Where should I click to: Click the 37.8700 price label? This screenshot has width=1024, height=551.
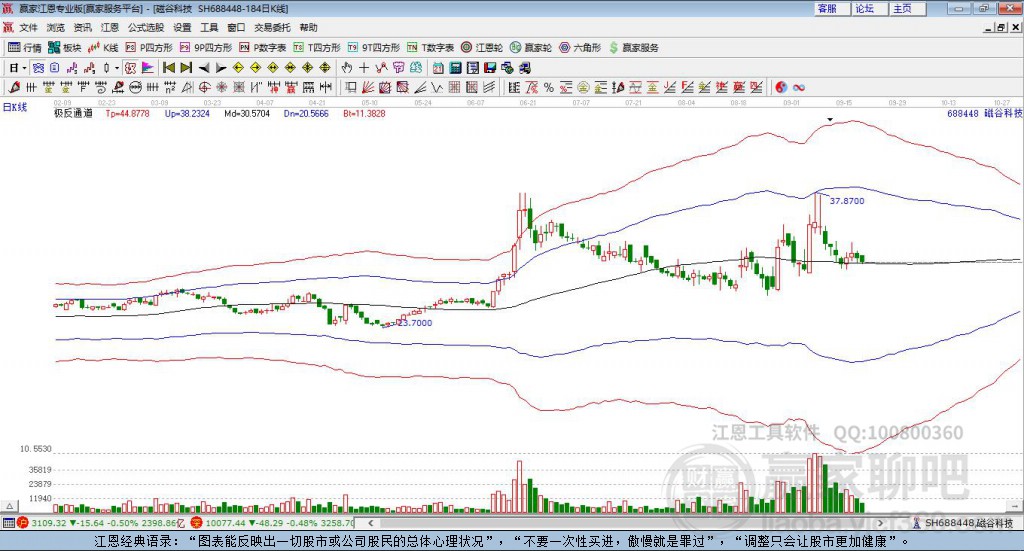pos(847,201)
